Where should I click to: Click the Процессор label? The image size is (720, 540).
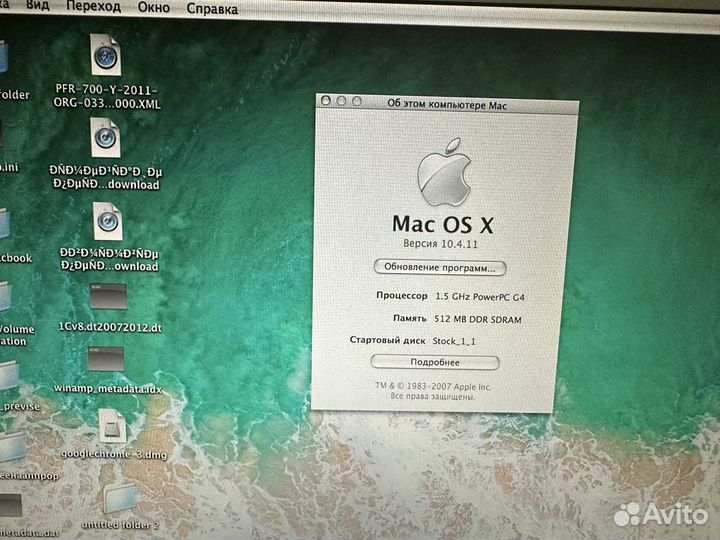[x=402, y=296]
